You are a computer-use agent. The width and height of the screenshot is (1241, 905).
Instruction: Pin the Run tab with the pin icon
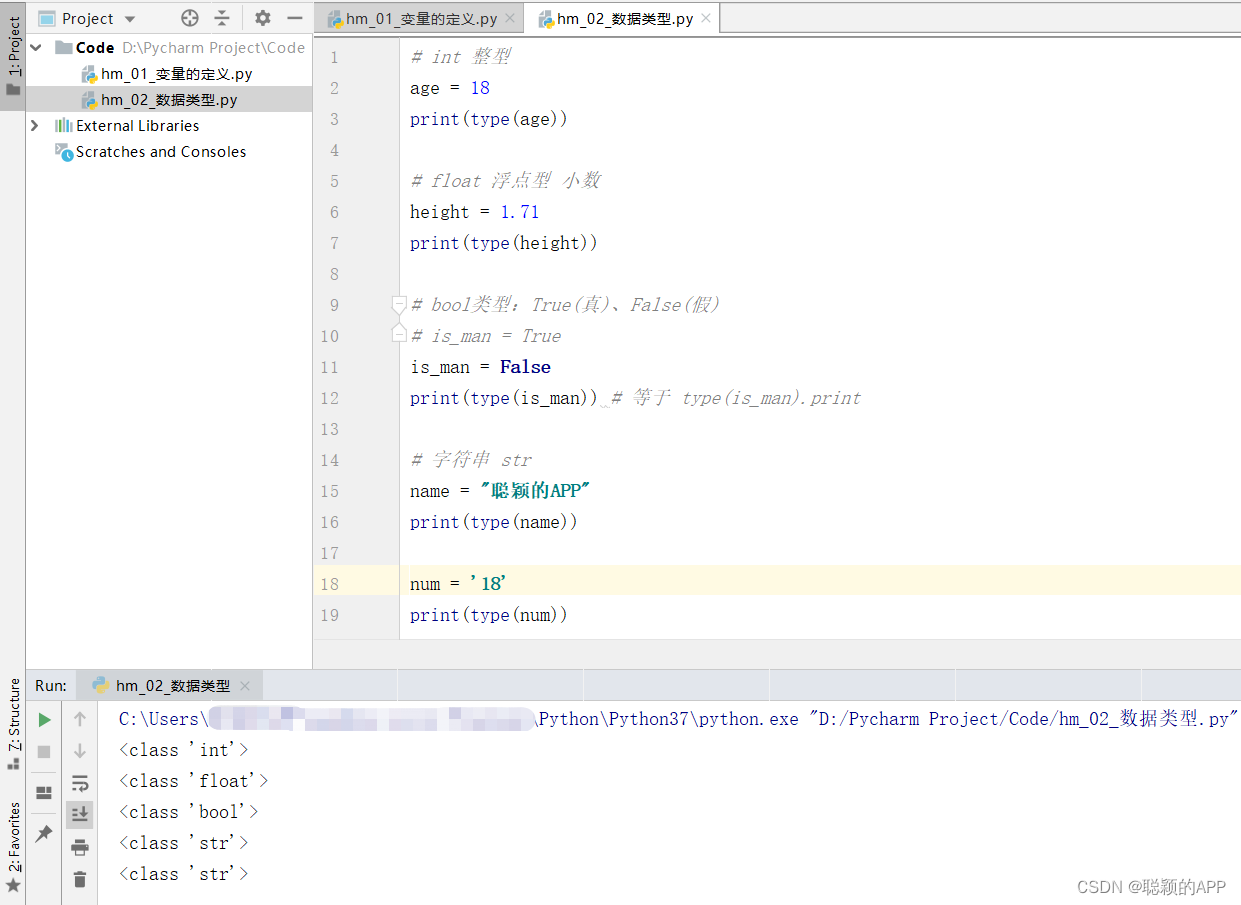click(x=44, y=832)
